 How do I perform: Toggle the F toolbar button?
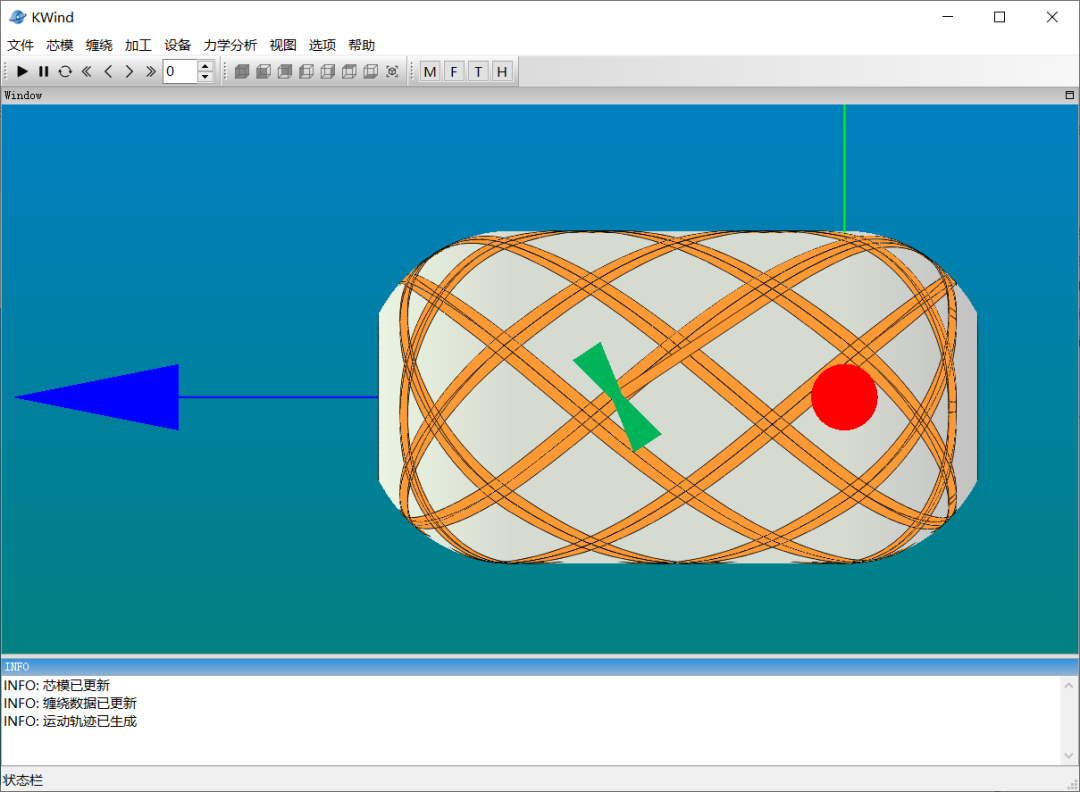point(454,71)
